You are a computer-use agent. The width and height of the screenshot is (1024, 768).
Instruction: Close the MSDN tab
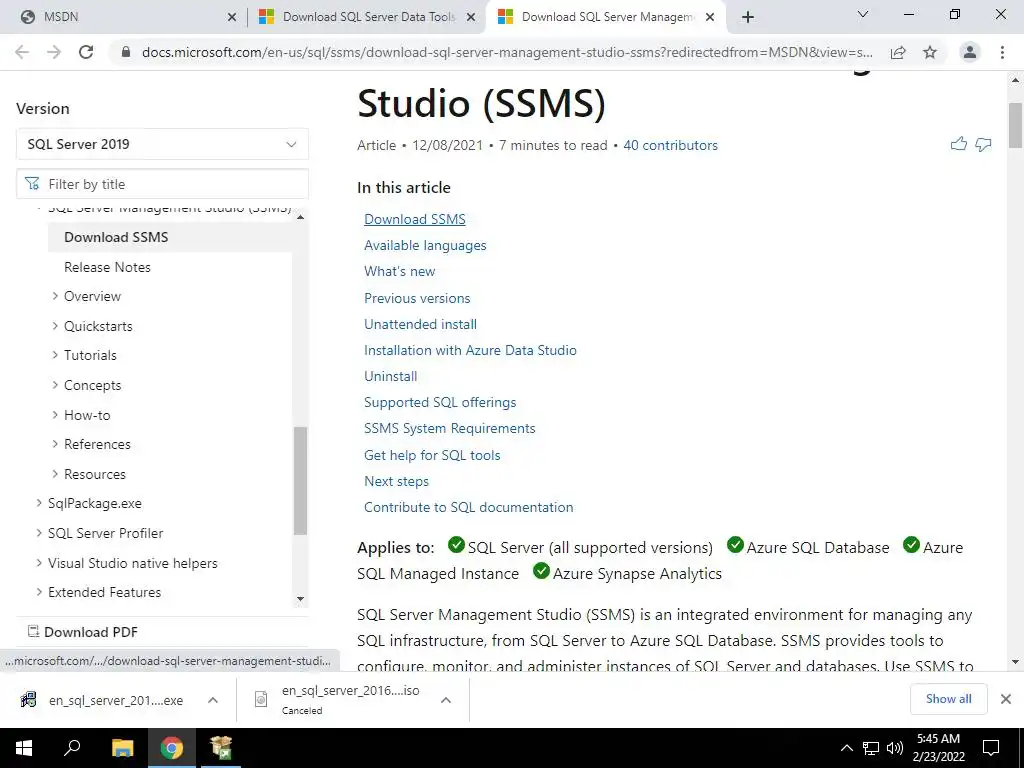click(232, 18)
